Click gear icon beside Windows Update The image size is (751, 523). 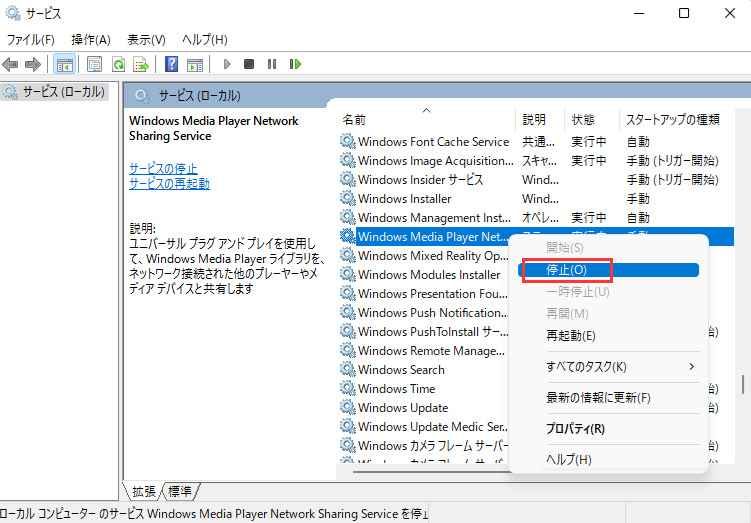pyautogui.click(x=348, y=407)
